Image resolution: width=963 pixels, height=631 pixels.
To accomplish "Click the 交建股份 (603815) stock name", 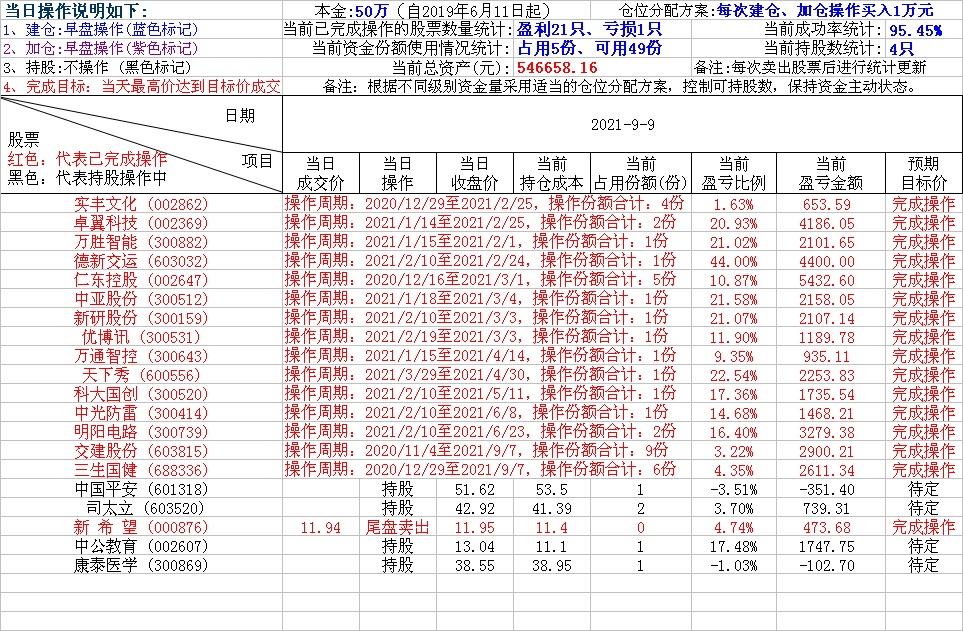I will 141,452.
